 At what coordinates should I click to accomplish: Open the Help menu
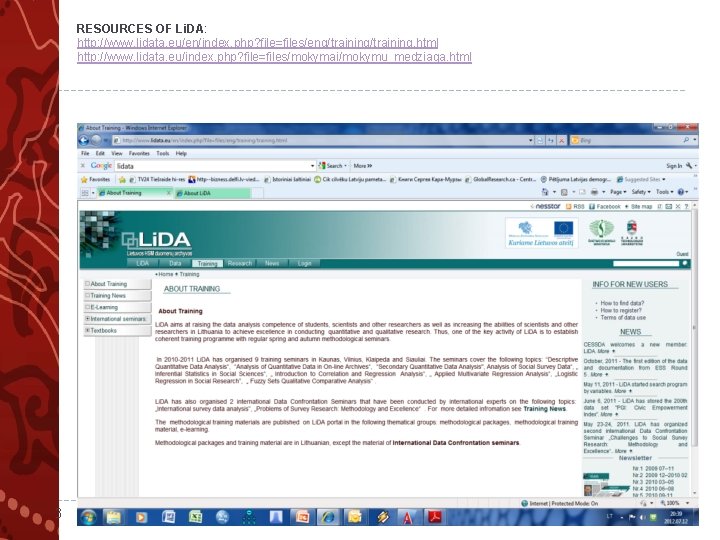pyautogui.click(x=181, y=153)
